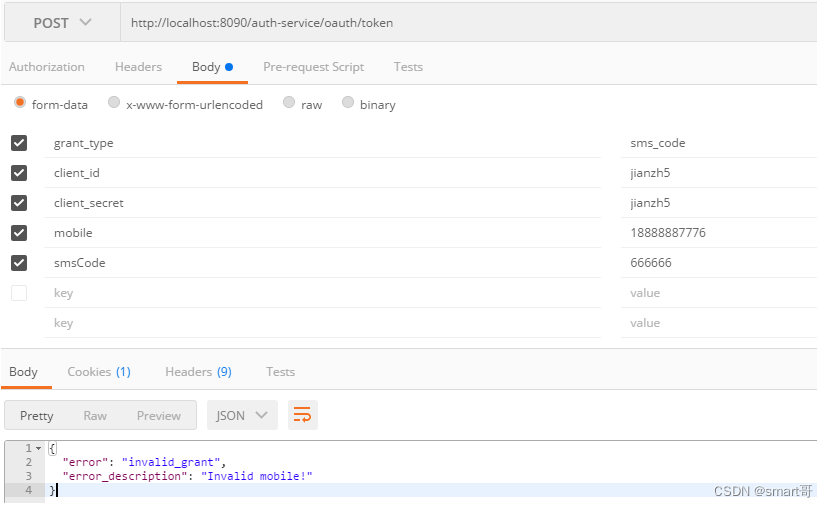Select the x-www-form-urlencoded radio option
This screenshot has width=828, height=507.
pyautogui.click(x=114, y=102)
